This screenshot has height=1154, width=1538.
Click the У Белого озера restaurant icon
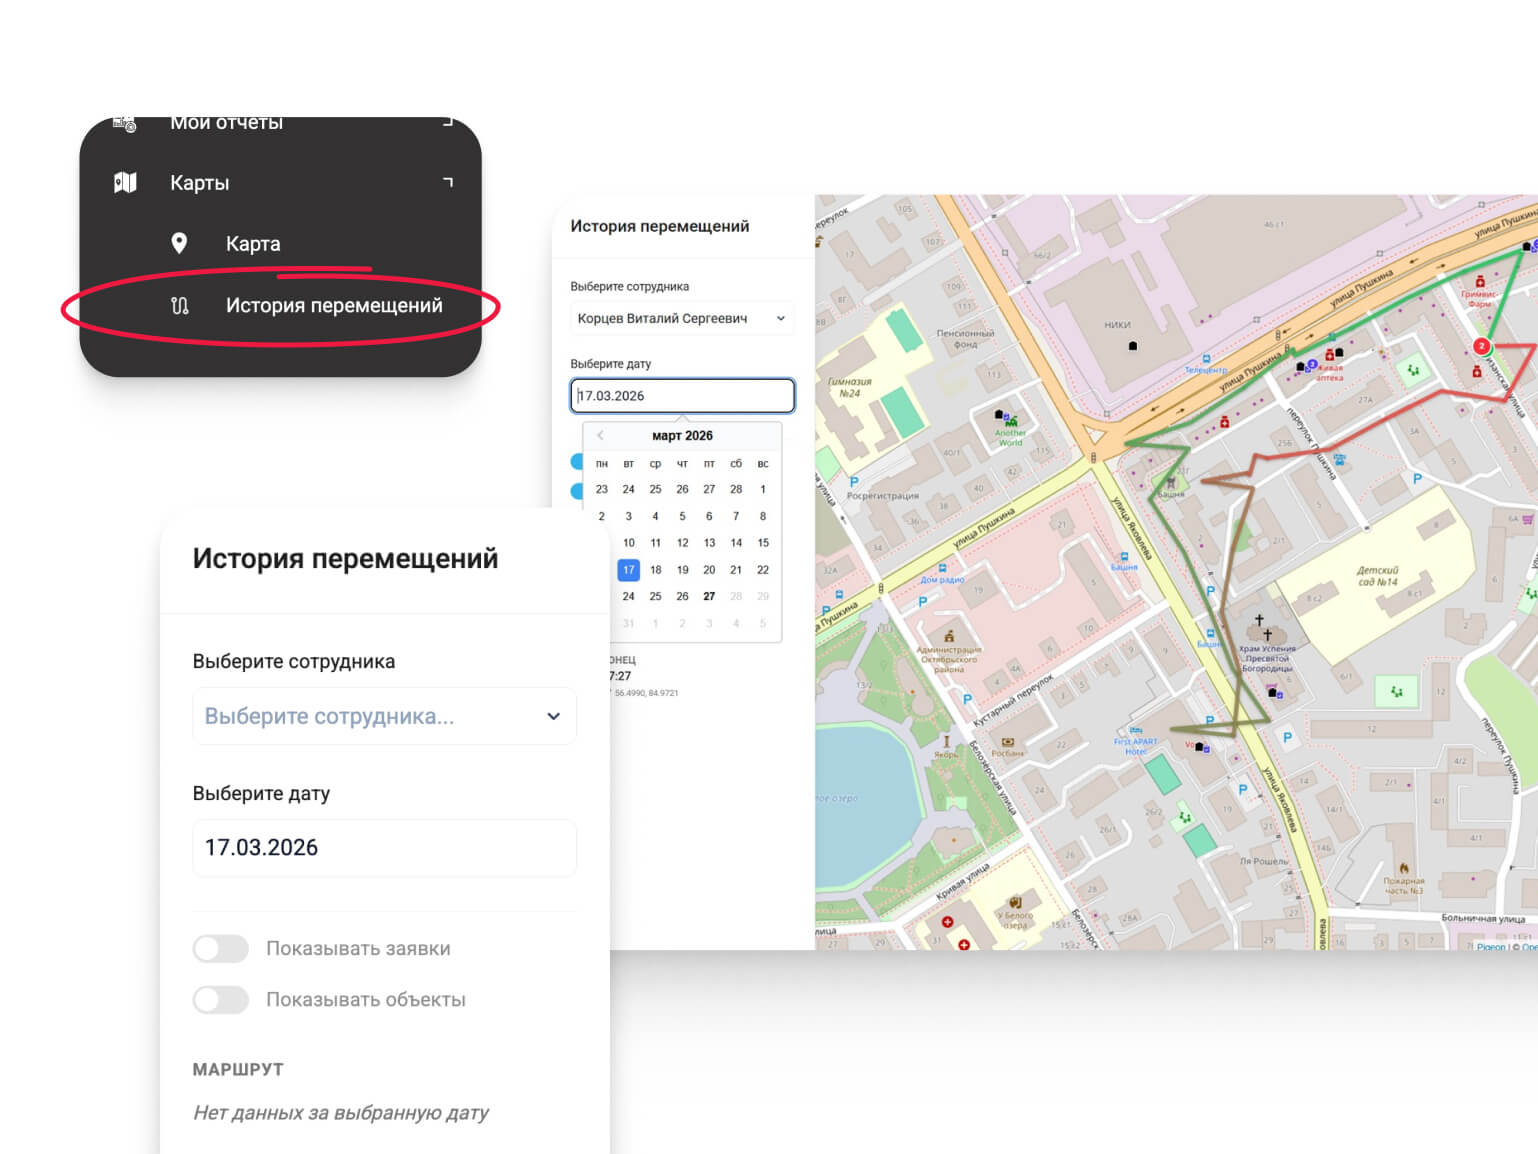pos(1015,902)
